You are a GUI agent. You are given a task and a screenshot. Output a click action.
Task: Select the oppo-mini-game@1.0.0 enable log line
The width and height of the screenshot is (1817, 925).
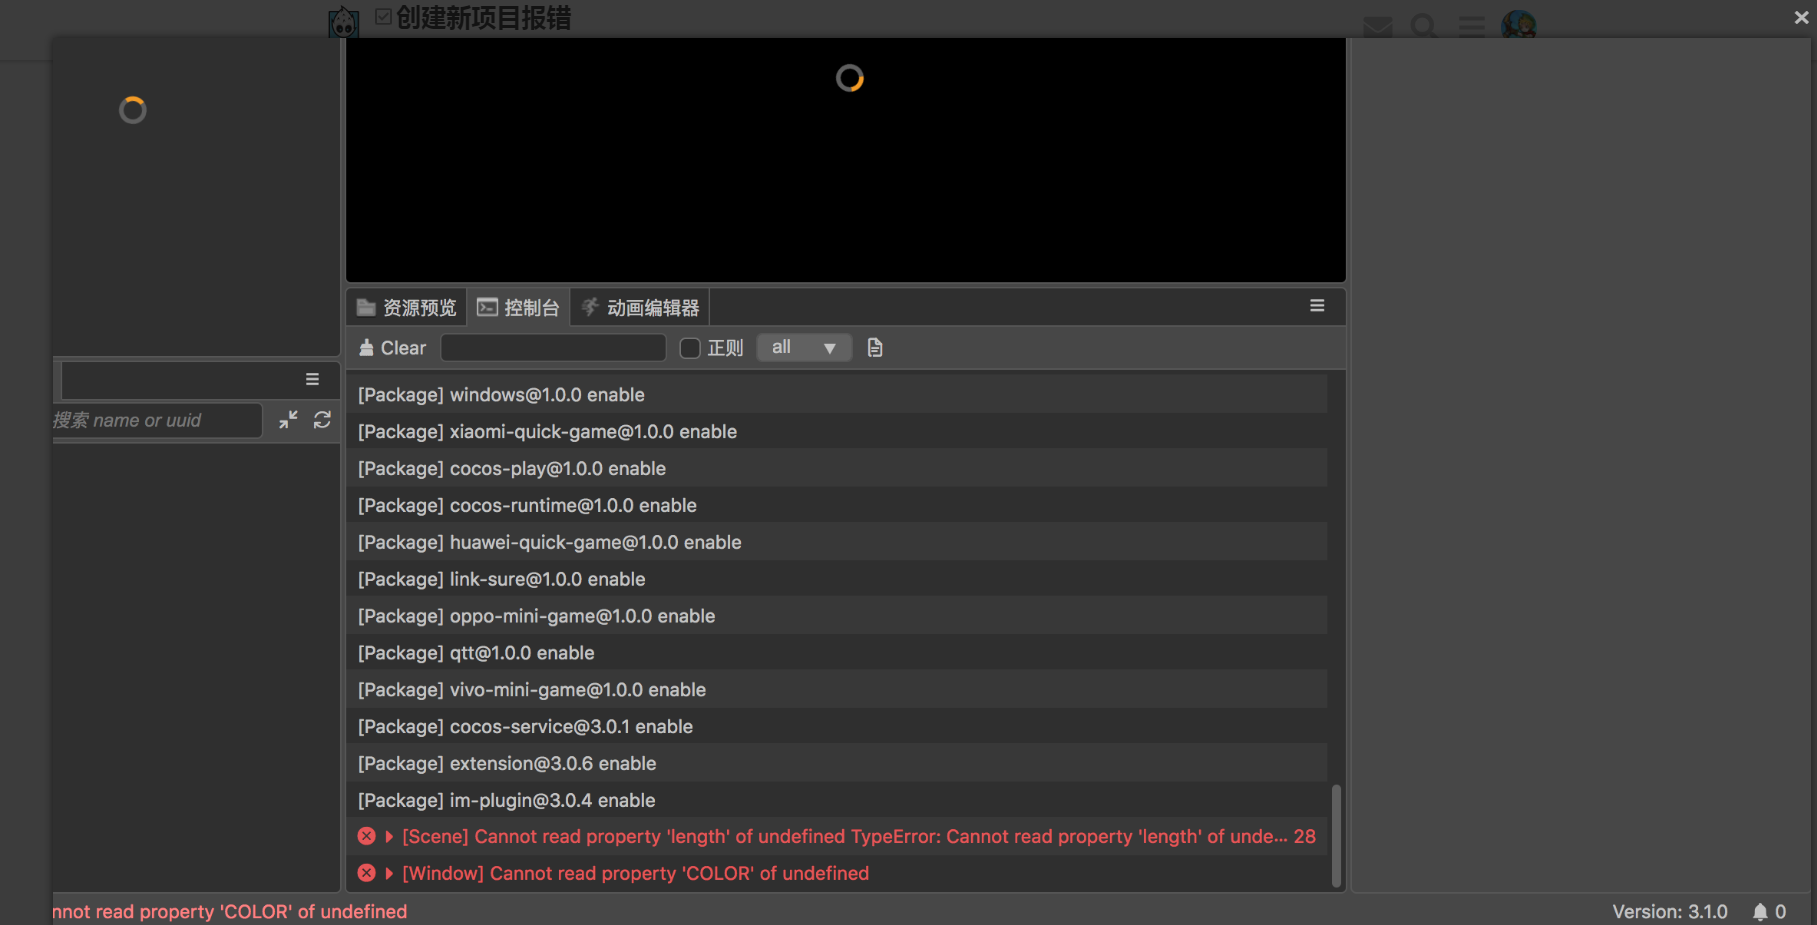pyautogui.click(x=837, y=617)
